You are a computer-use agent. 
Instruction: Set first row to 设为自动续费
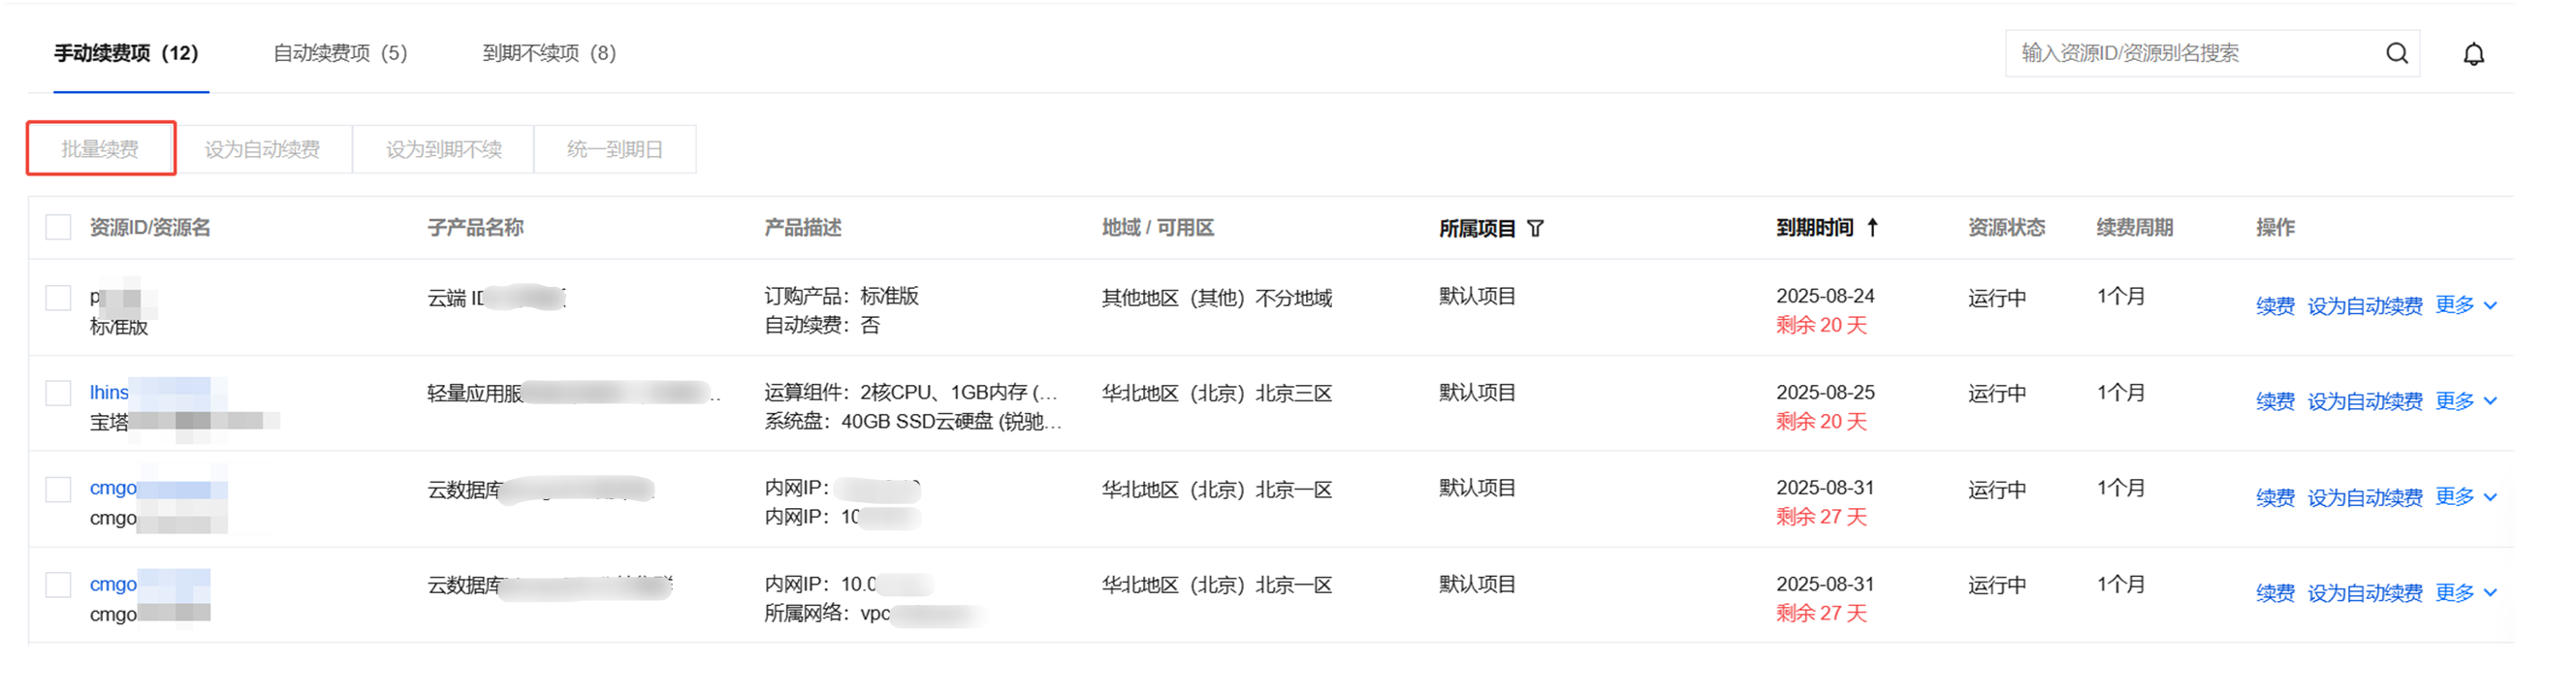pyautogui.click(x=2364, y=306)
